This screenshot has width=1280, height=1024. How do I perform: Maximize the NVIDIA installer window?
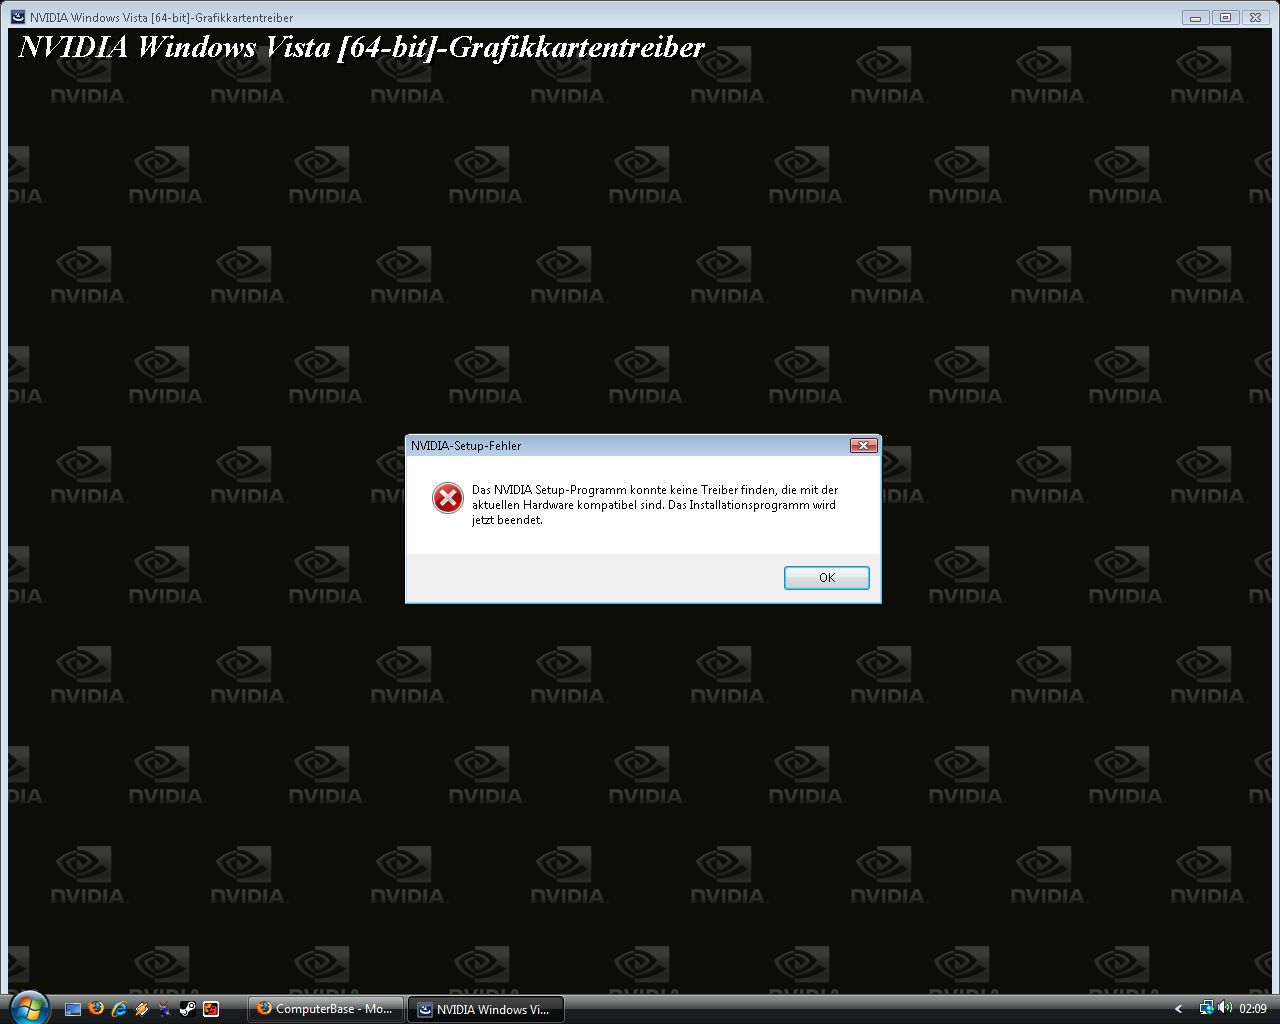click(x=1225, y=17)
